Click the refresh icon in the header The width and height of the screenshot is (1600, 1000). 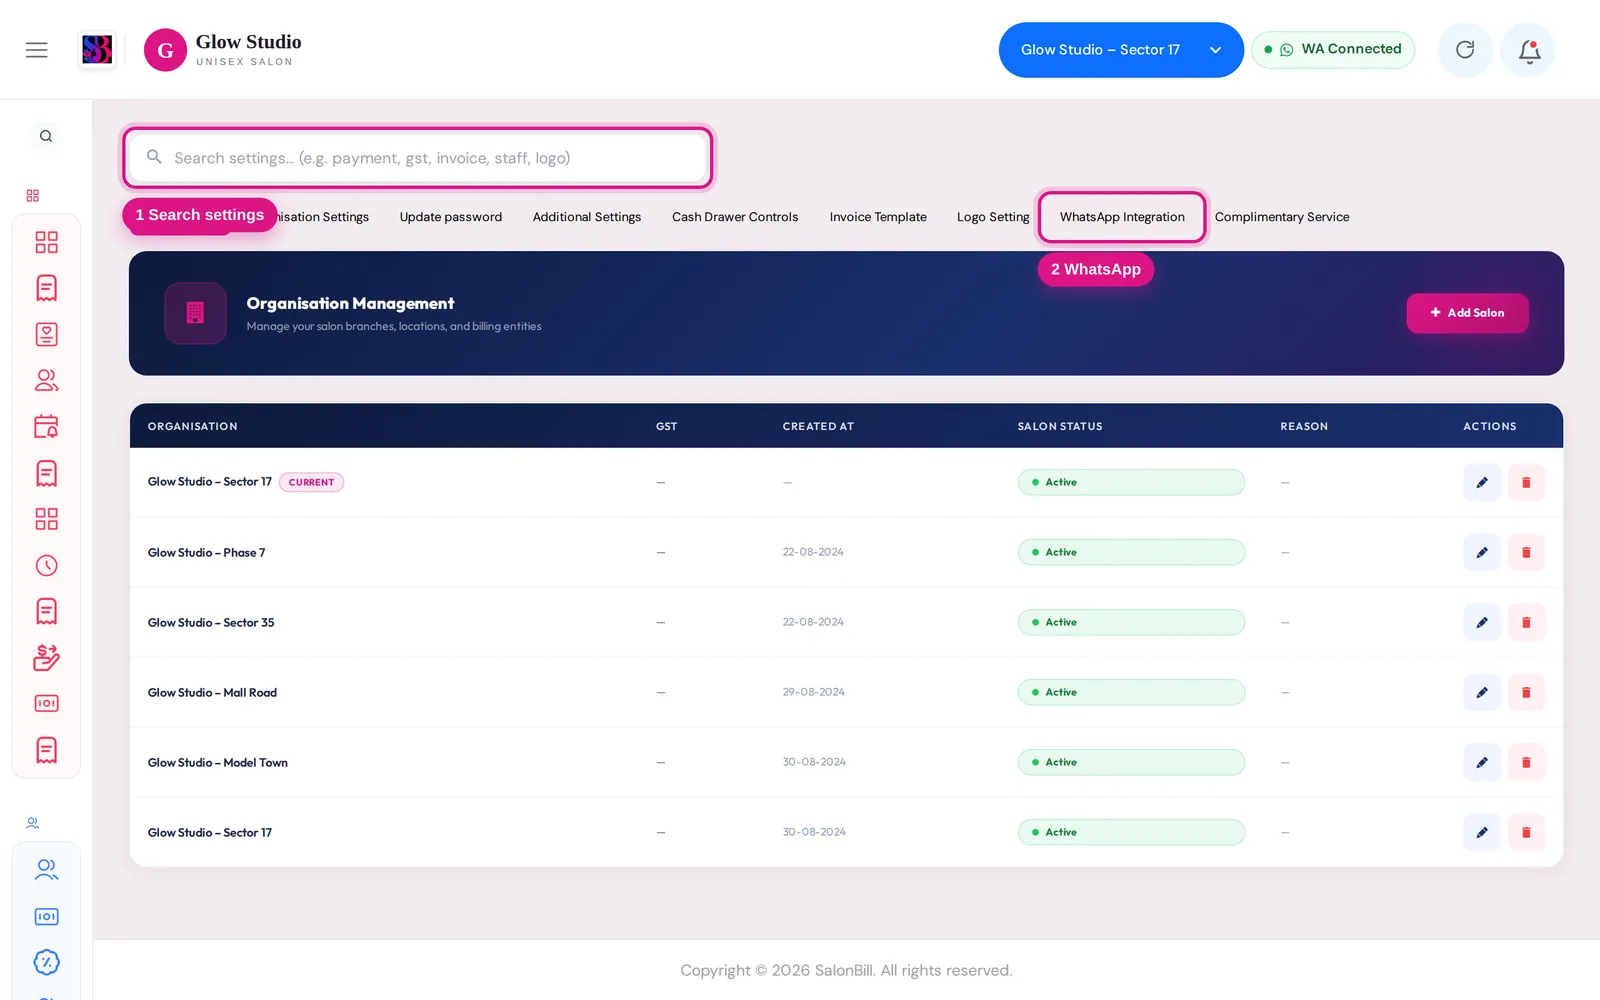[1465, 50]
